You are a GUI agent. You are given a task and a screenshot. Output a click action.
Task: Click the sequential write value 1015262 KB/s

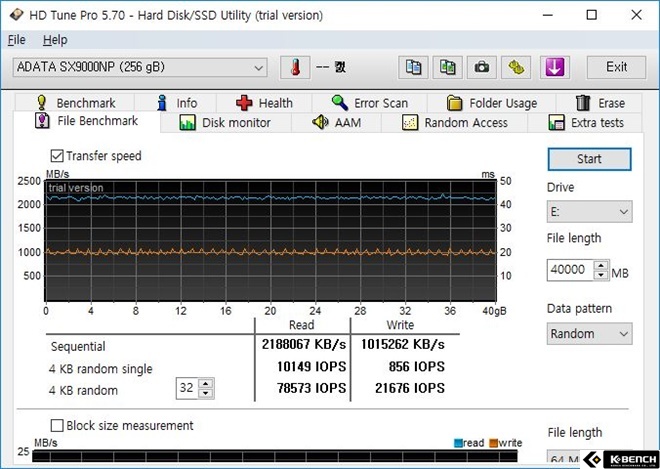click(x=402, y=345)
